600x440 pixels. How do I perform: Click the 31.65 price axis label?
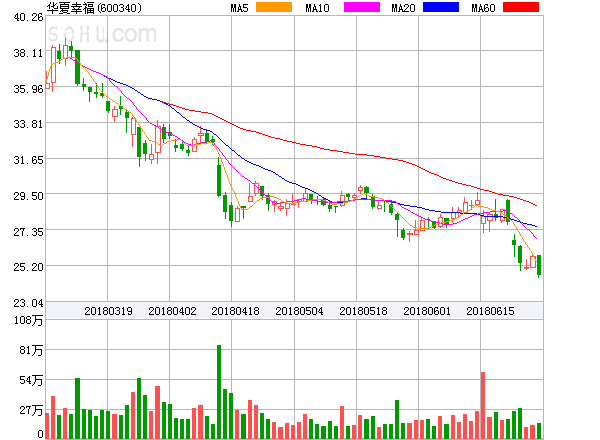point(28,160)
